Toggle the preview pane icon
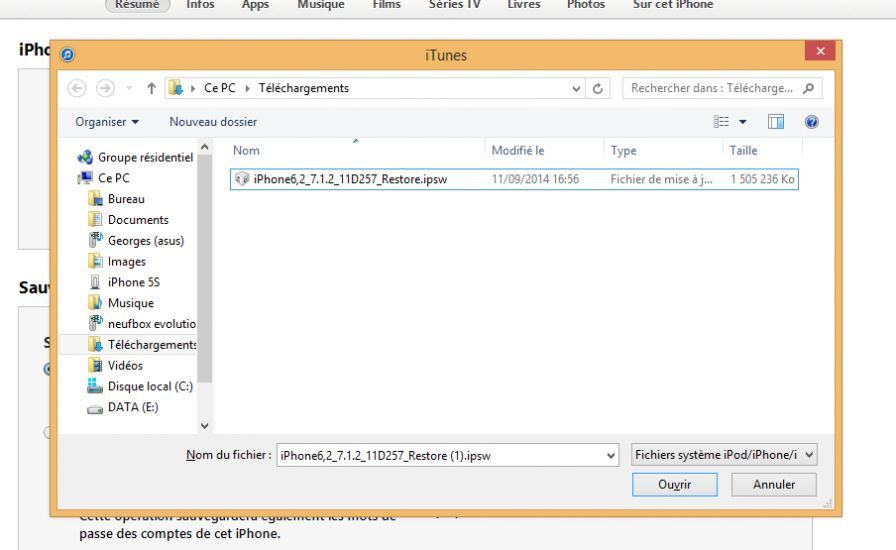Viewport: 896px width, 550px height. (775, 122)
